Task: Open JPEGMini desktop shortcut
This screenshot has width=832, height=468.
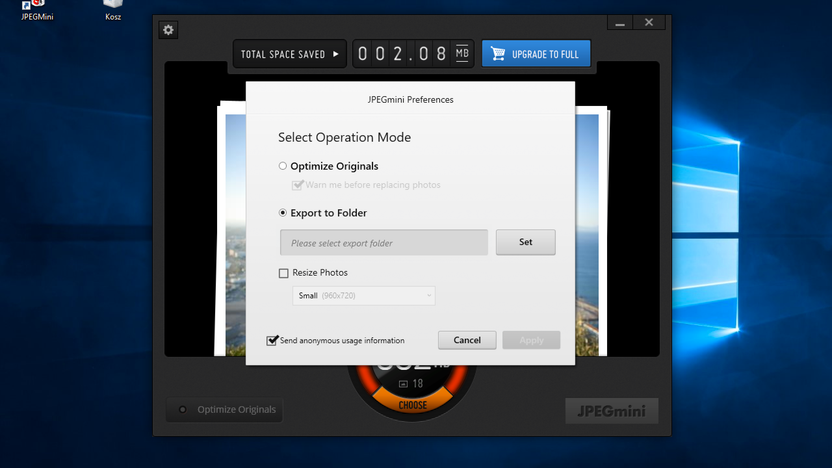Action: coord(37,10)
